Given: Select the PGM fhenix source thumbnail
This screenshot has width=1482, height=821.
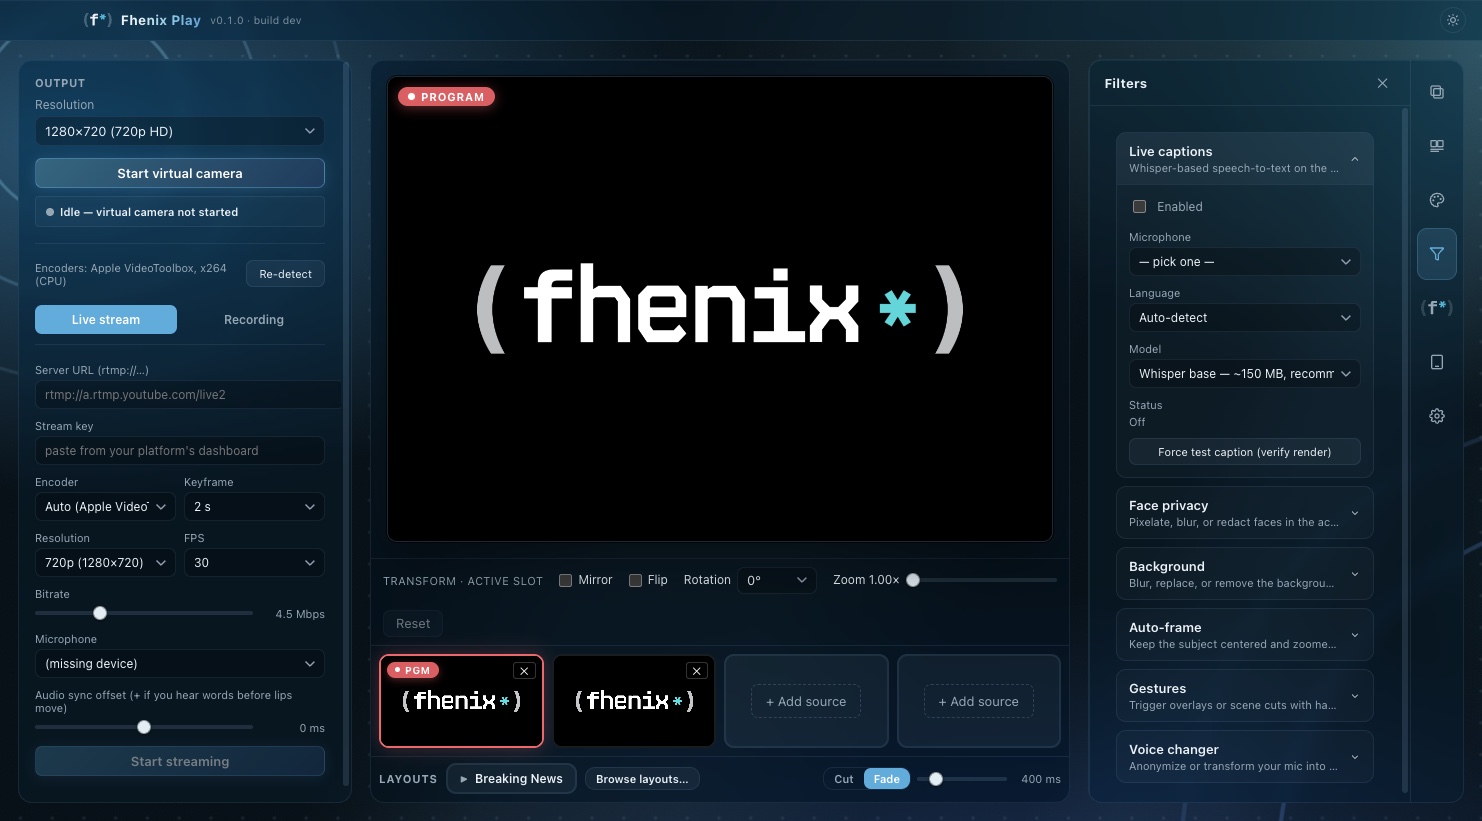Looking at the screenshot, I should pyautogui.click(x=462, y=701).
